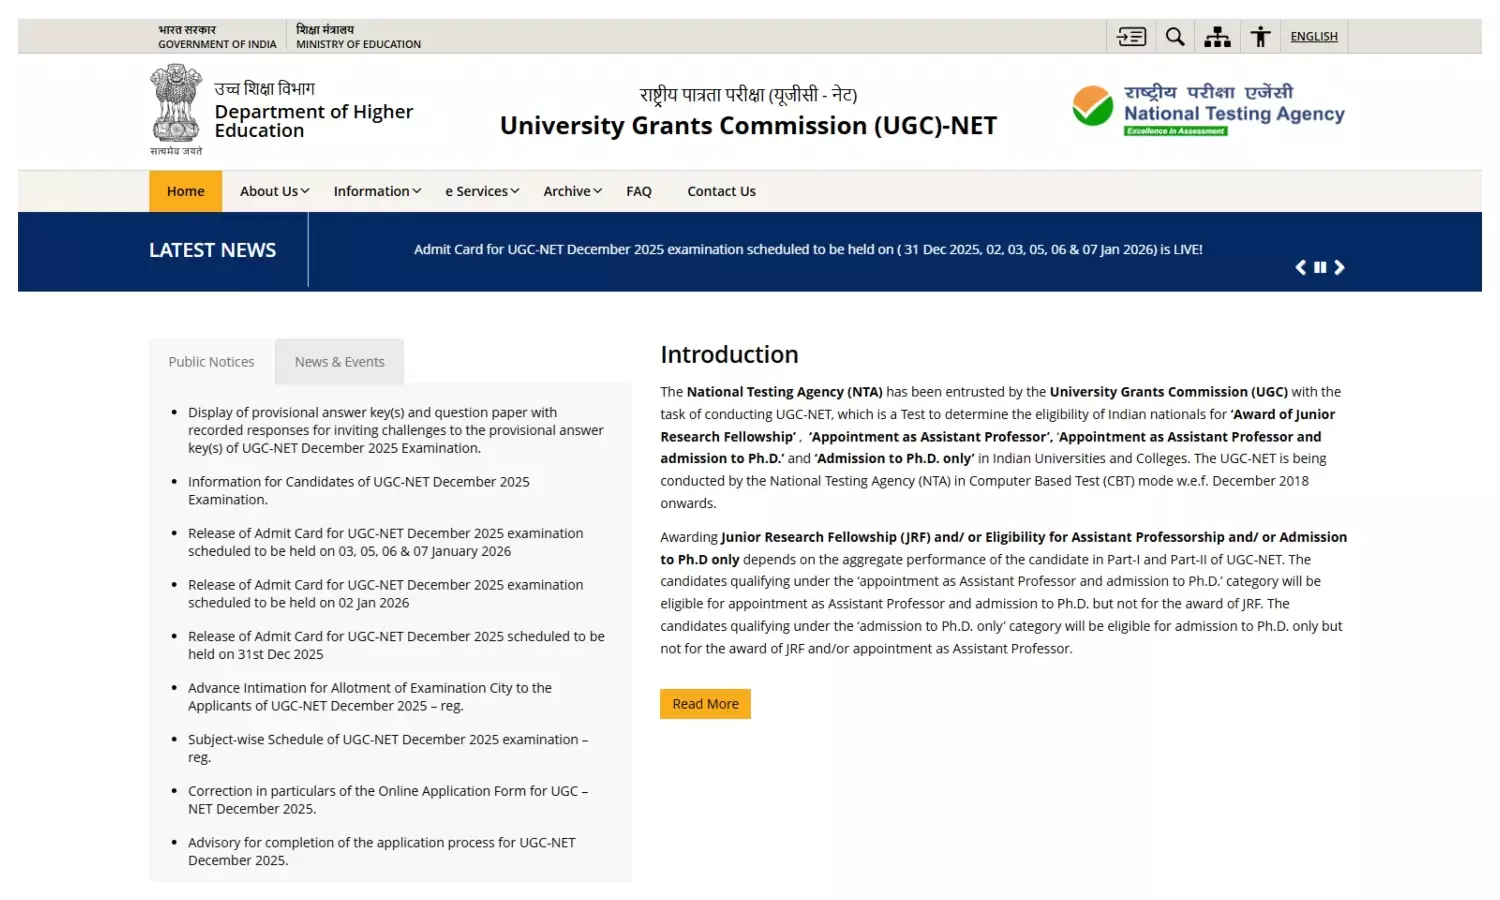Go to previous news item arrow
Image resolution: width=1500 pixels, height=900 pixels.
tap(1300, 267)
